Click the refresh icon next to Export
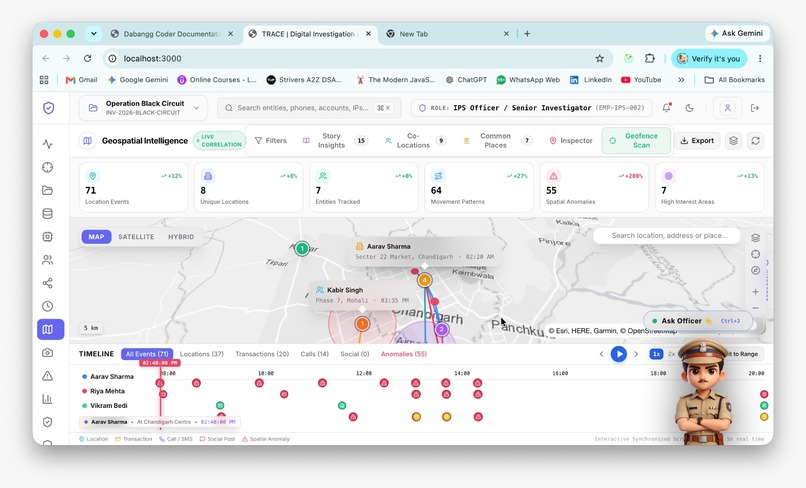The width and height of the screenshot is (806, 488). pyautogui.click(x=755, y=140)
